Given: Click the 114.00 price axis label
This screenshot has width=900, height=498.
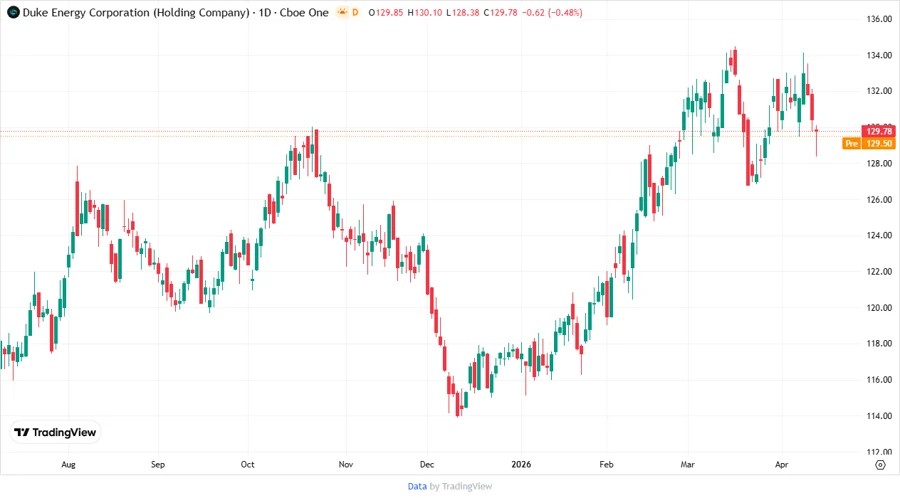Looking at the screenshot, I should [x=879, y=415].
